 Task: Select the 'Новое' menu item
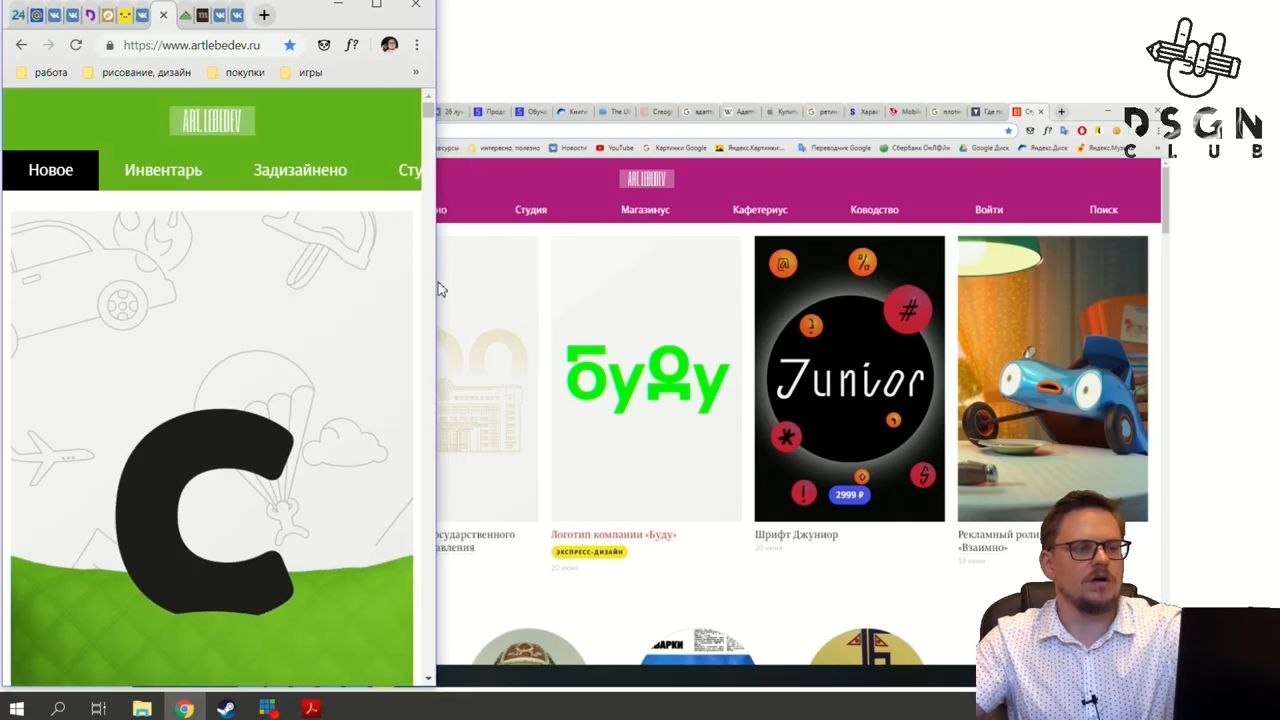tap(50, 170)
